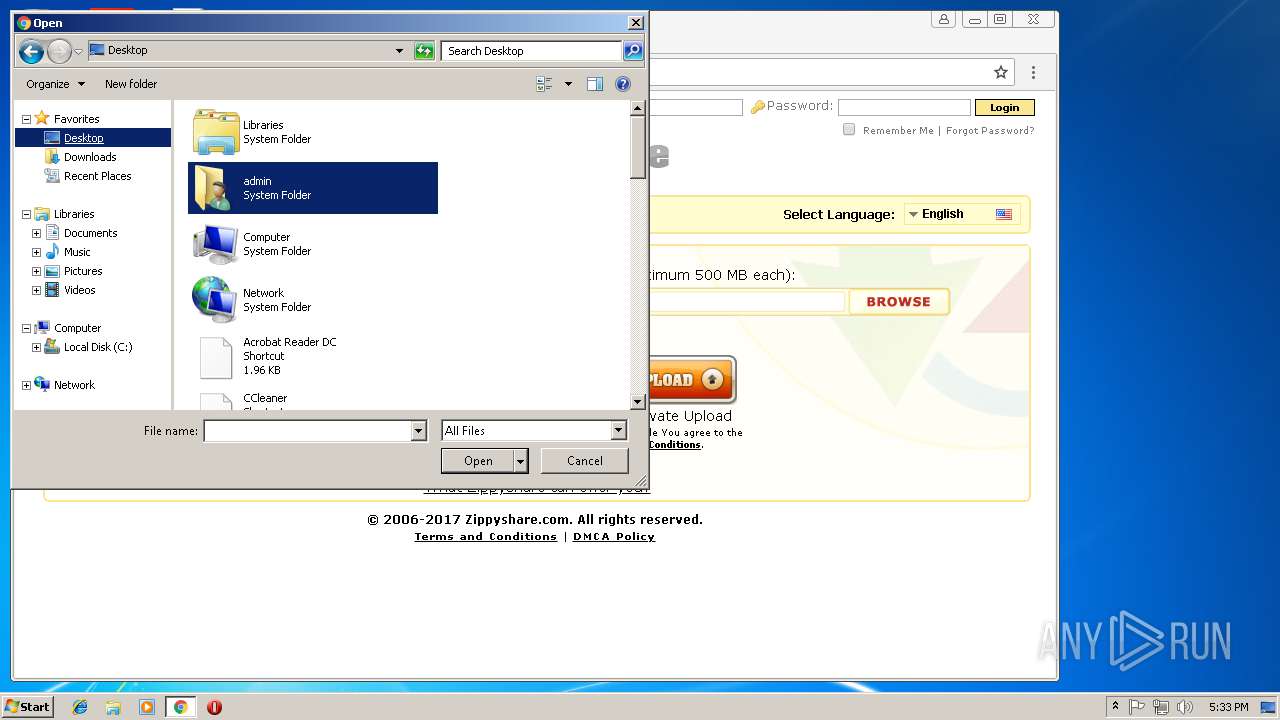Select Recent Places under Favorites
Screen dimensions: 1280x720
97,176
